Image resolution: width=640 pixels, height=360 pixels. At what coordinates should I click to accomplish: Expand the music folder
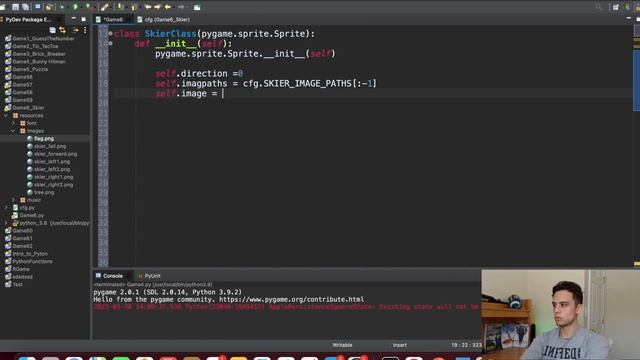tap(13, 200)
